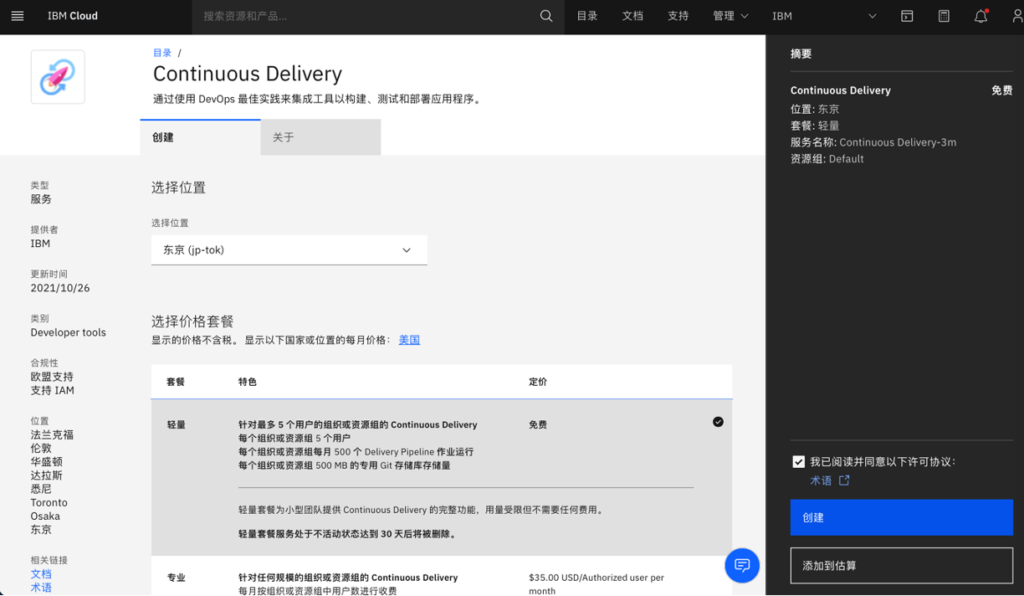1024x596 pixels.
Task: Select the 轻量 plan checkmark
Action: [x=718, y=422]
